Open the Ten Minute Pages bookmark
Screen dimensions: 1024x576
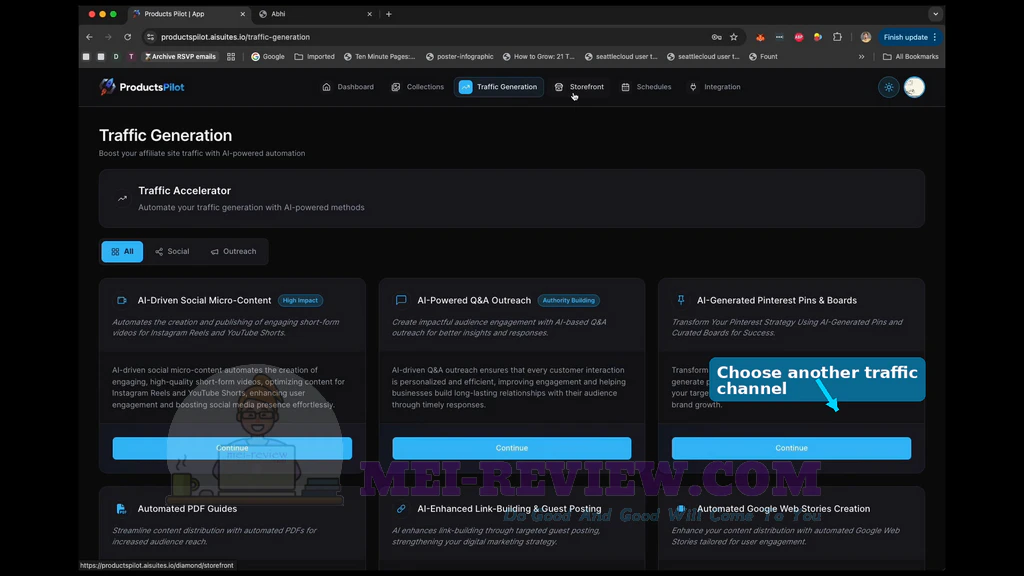(379, 57)
